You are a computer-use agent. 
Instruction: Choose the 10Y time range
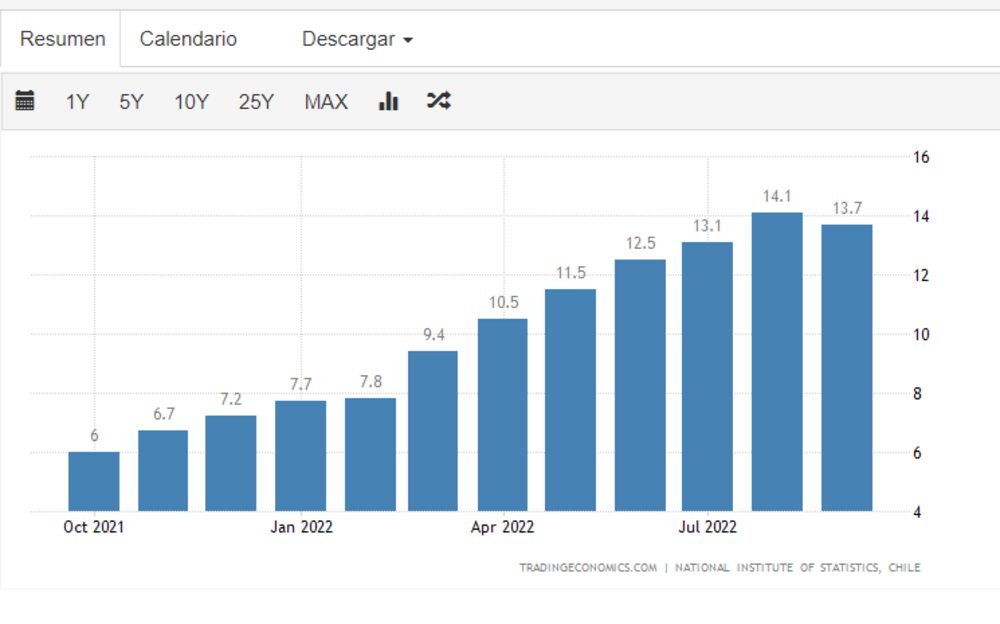point(191,101)
